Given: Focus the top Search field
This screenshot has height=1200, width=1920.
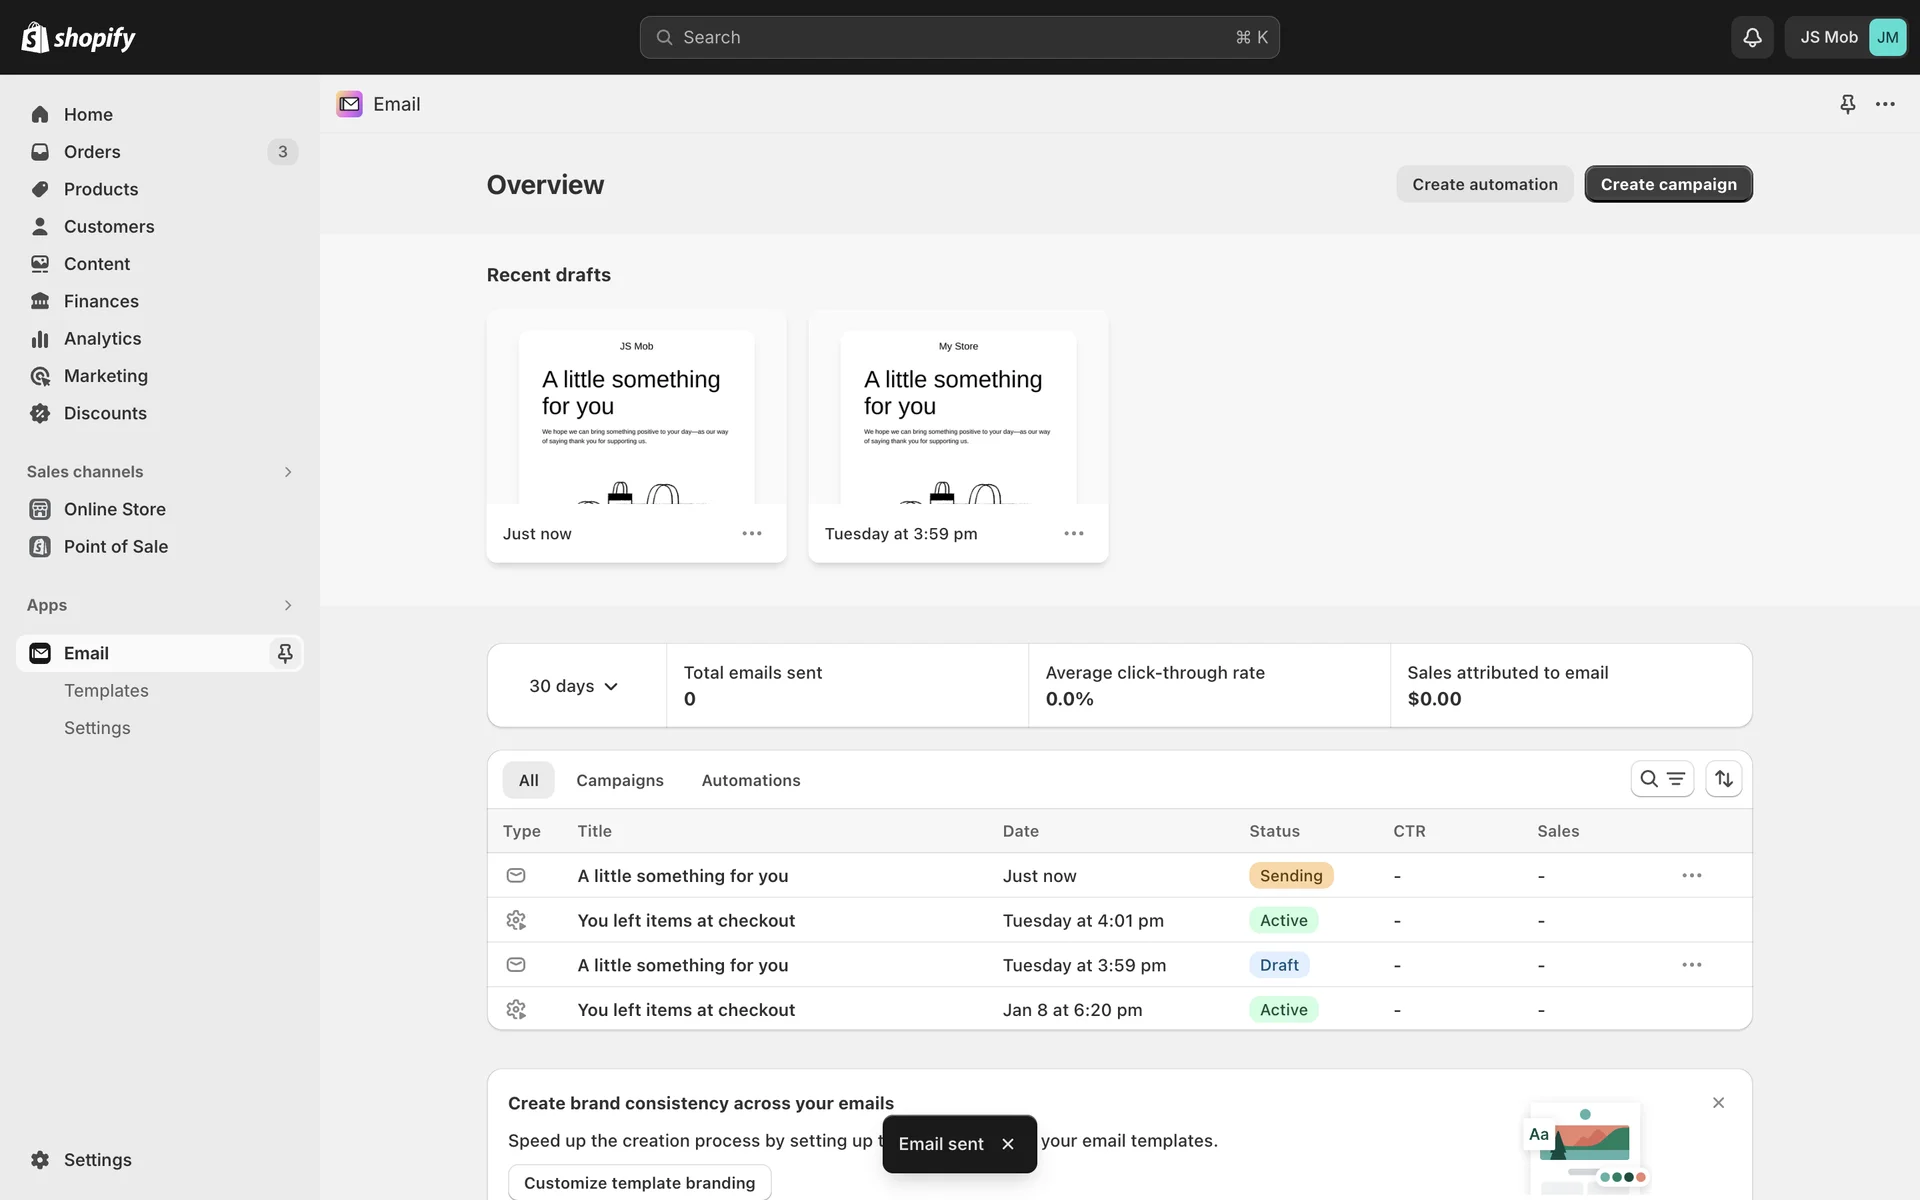Looking at the screenshot, I should click(x=958, y=37).
